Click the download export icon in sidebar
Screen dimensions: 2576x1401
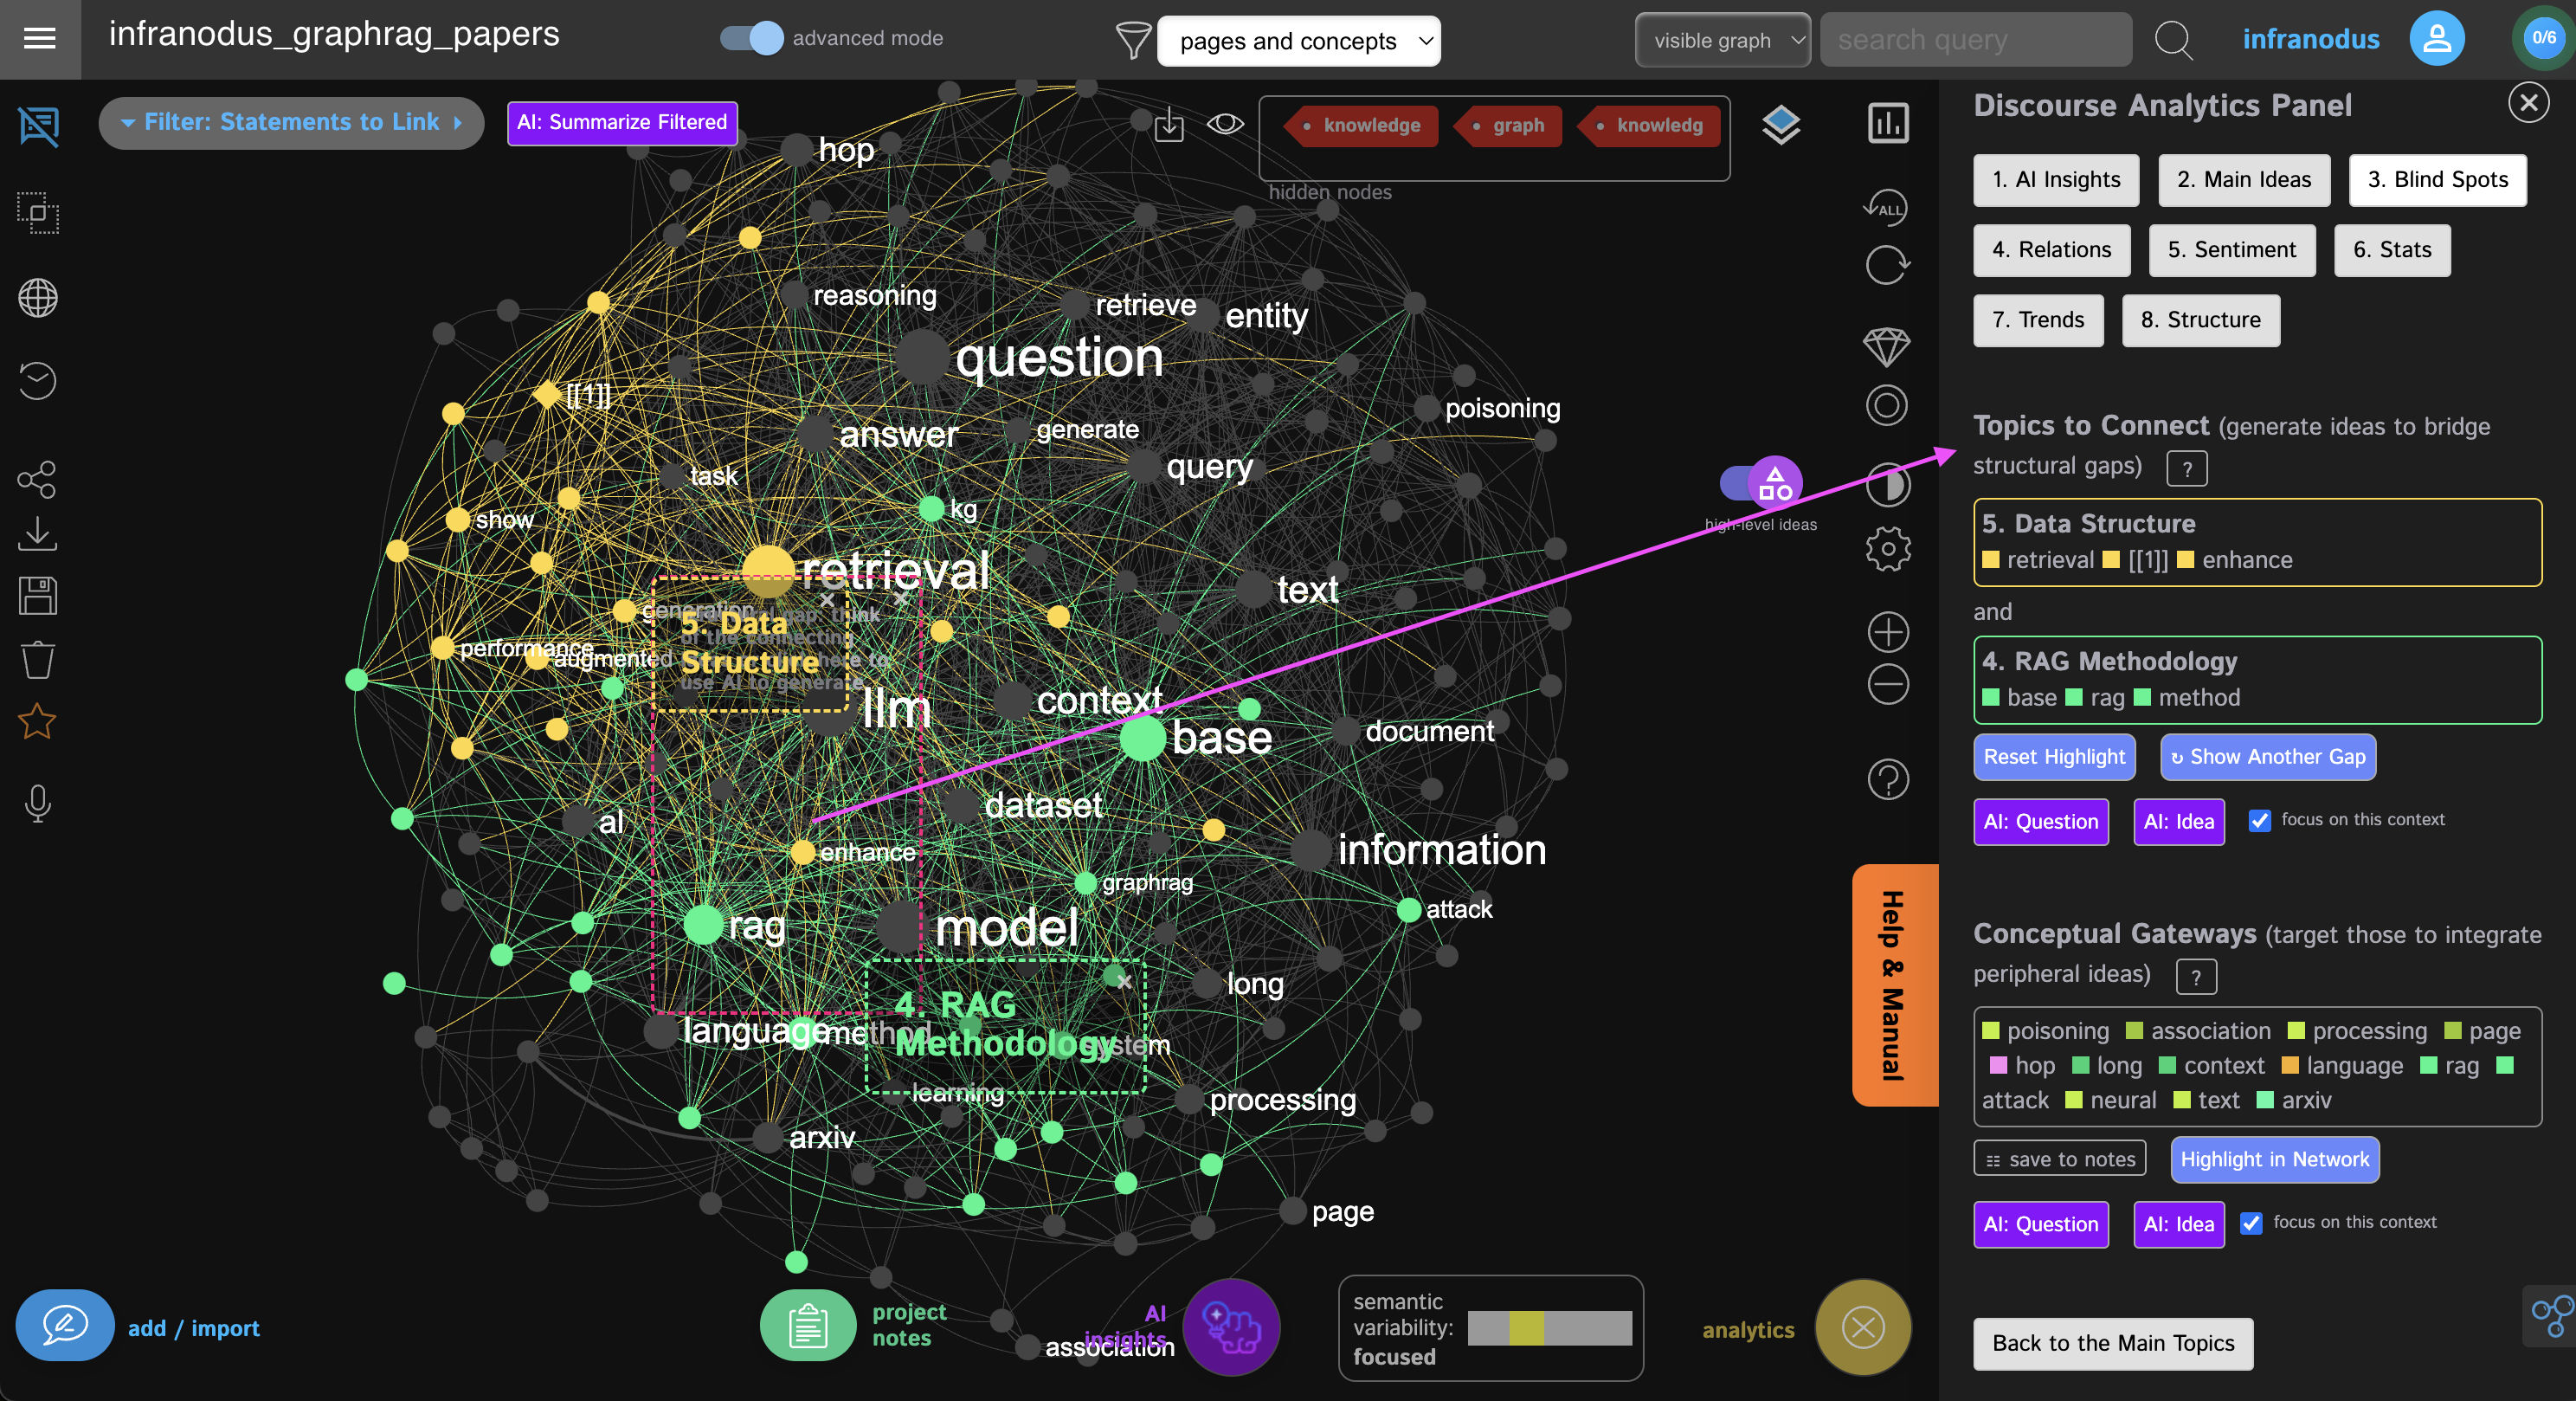click(37, 534)
